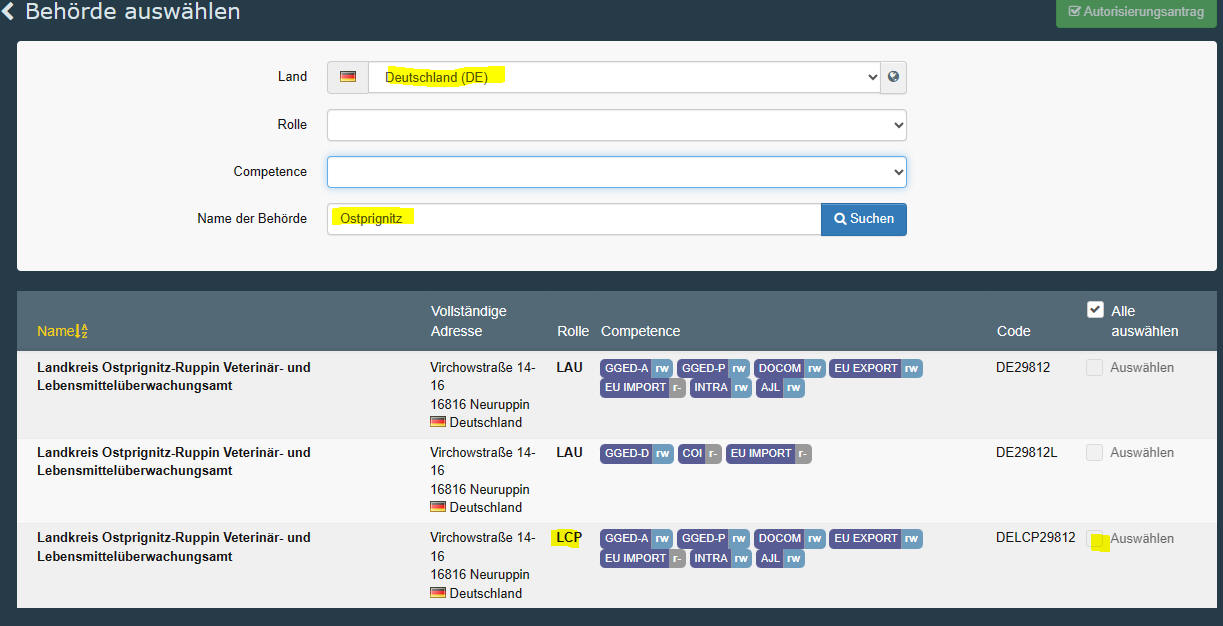Open the Competence dropdown
The width and height of the screenshot is (1223, 626).
(617, 172)
